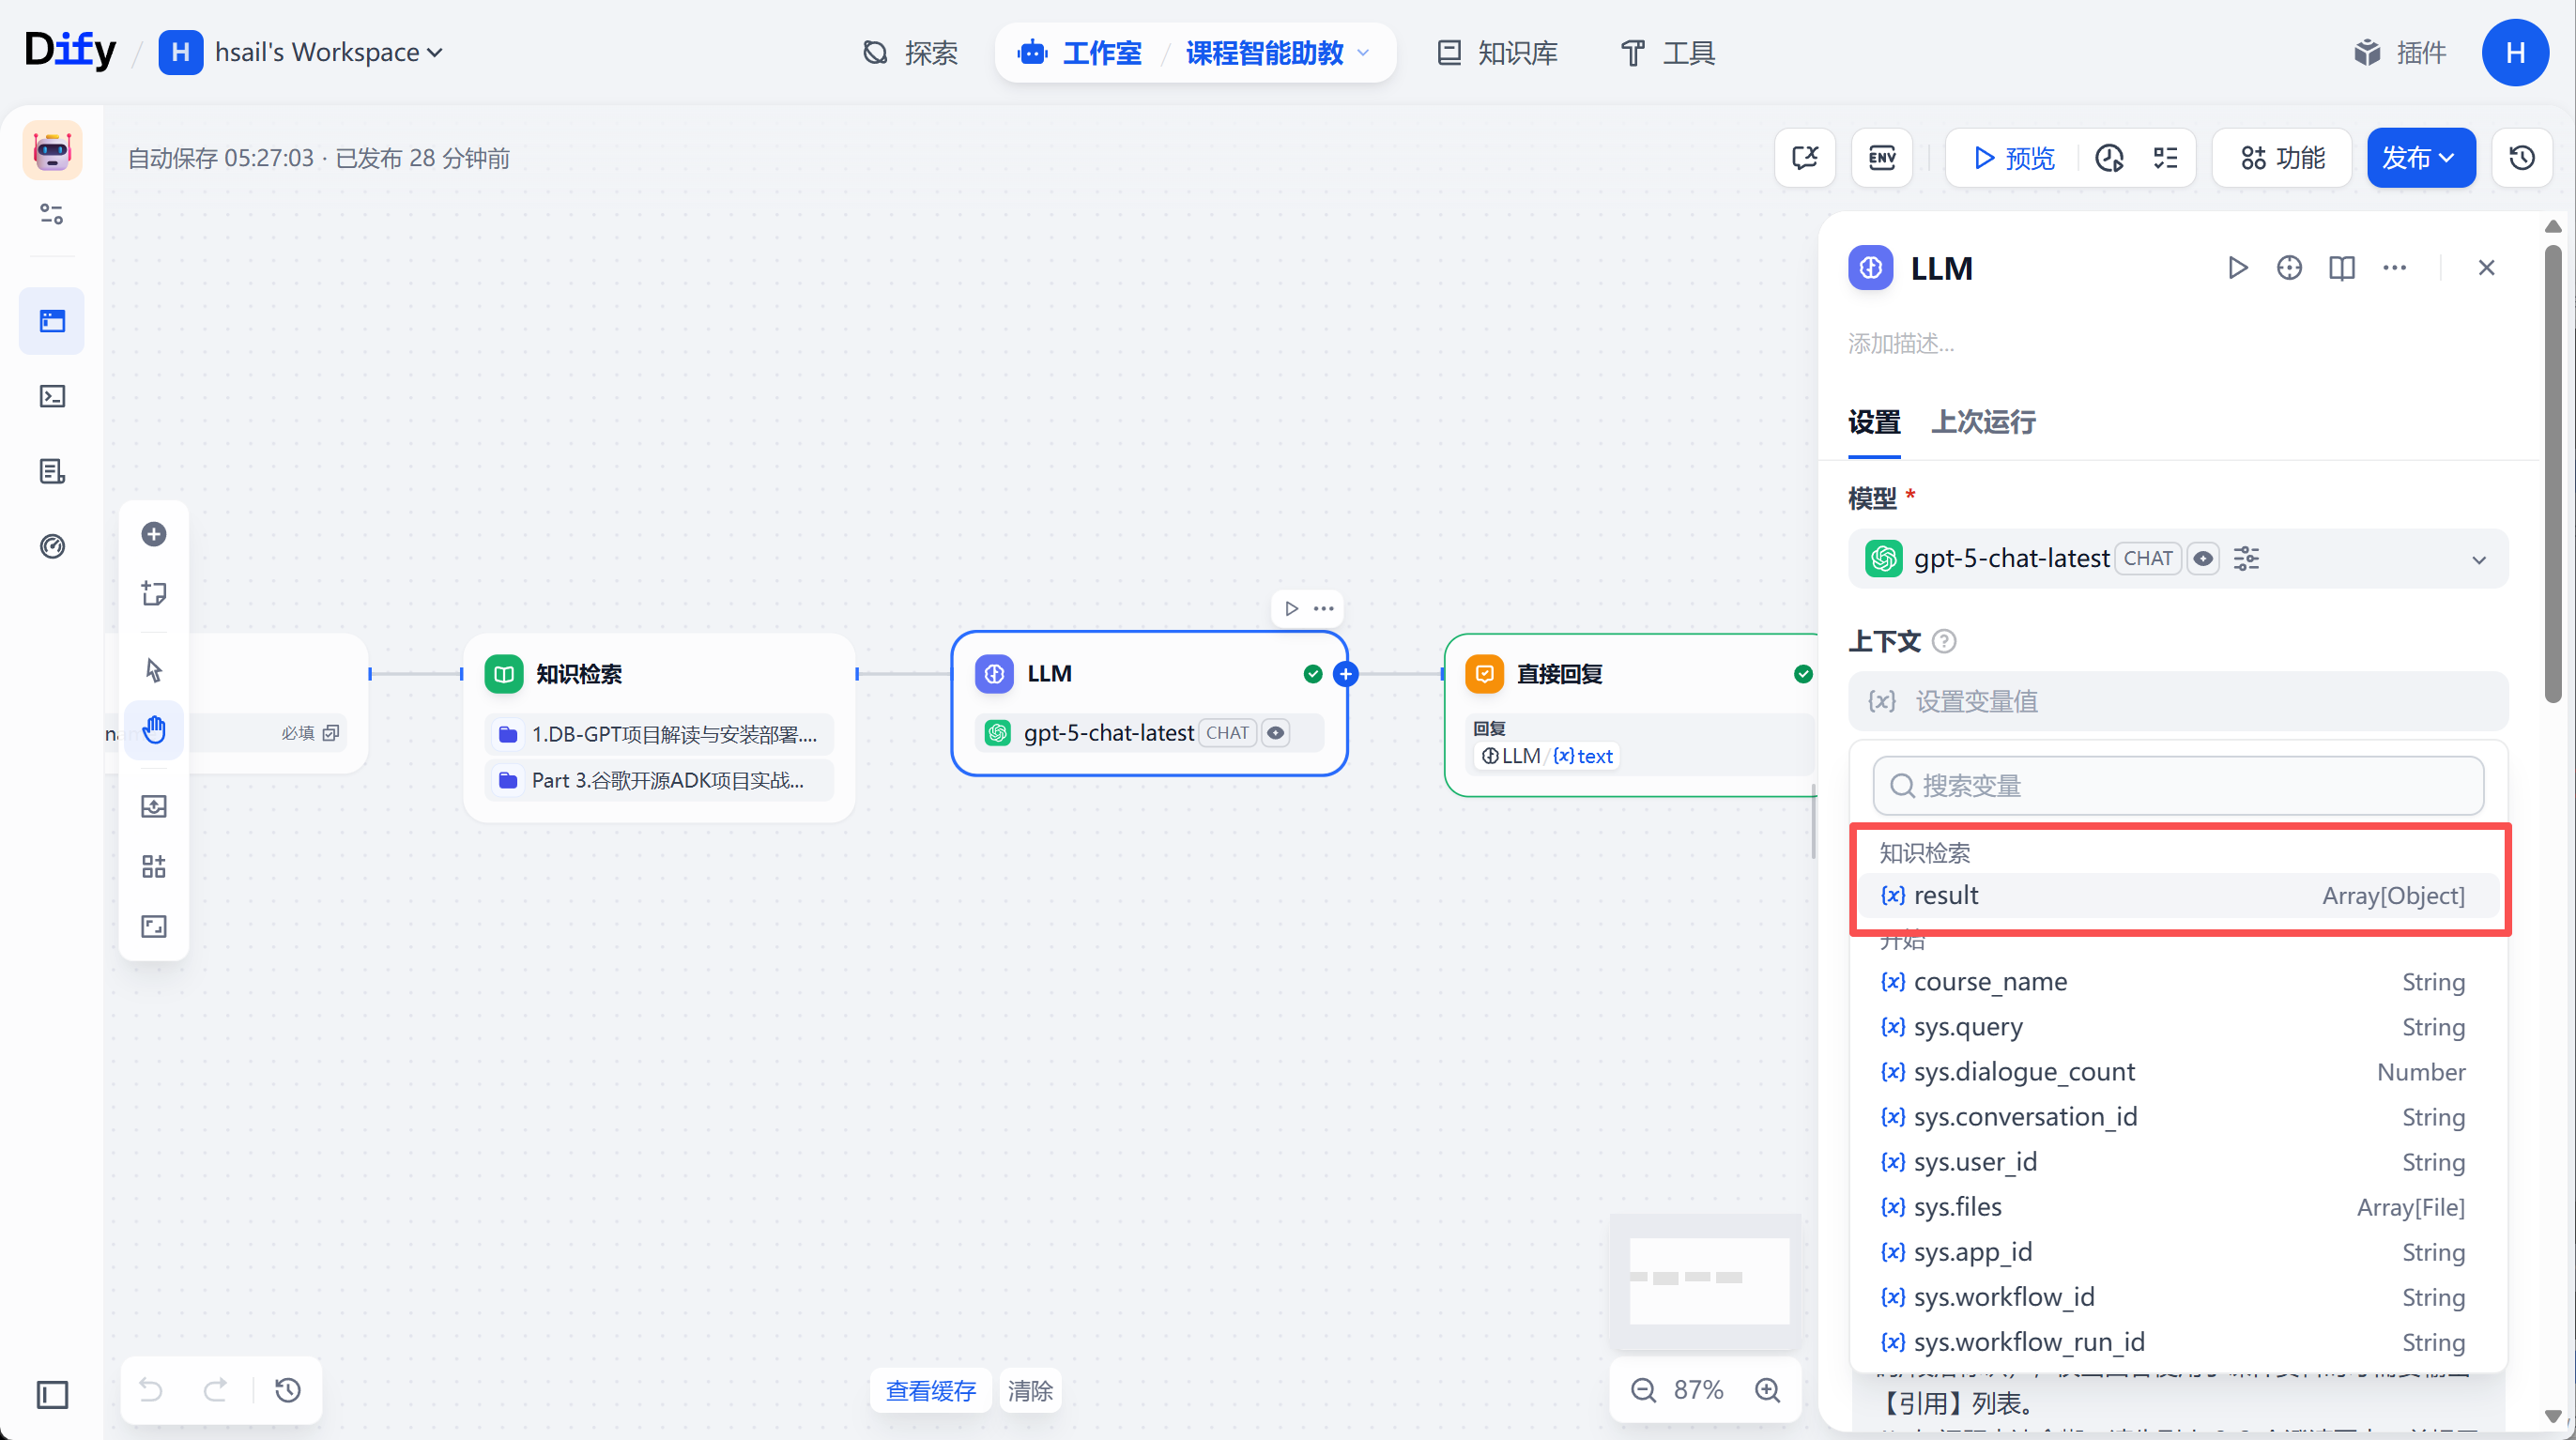
Task: Click the 上下文 help question icon
Action: tap(1944, 641)
